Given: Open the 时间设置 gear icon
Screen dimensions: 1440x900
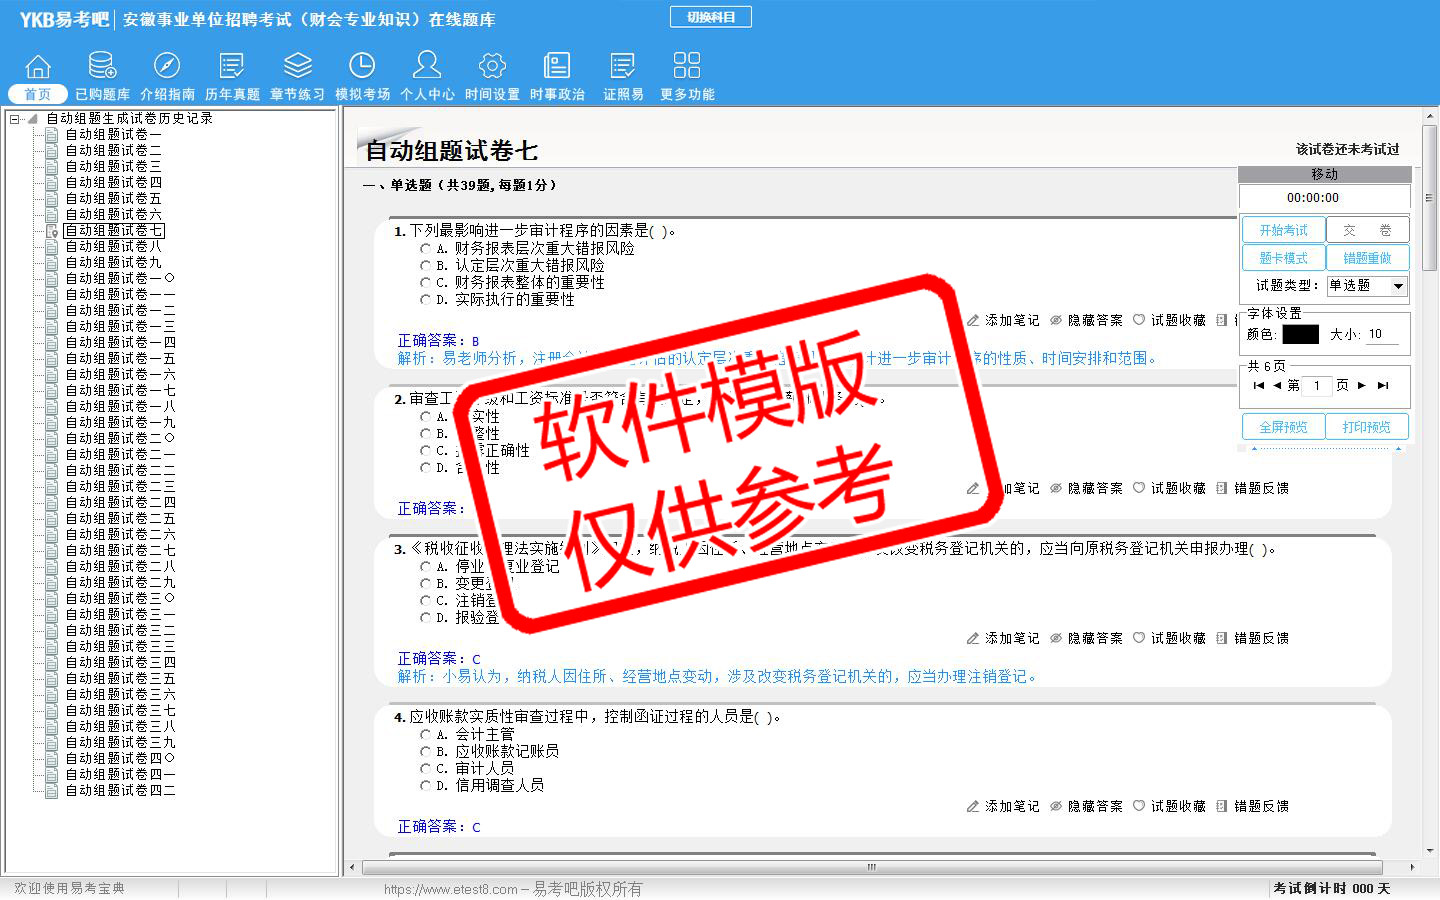Looking at the screenshot, I should pyautogui.click(x=492, y=67).
